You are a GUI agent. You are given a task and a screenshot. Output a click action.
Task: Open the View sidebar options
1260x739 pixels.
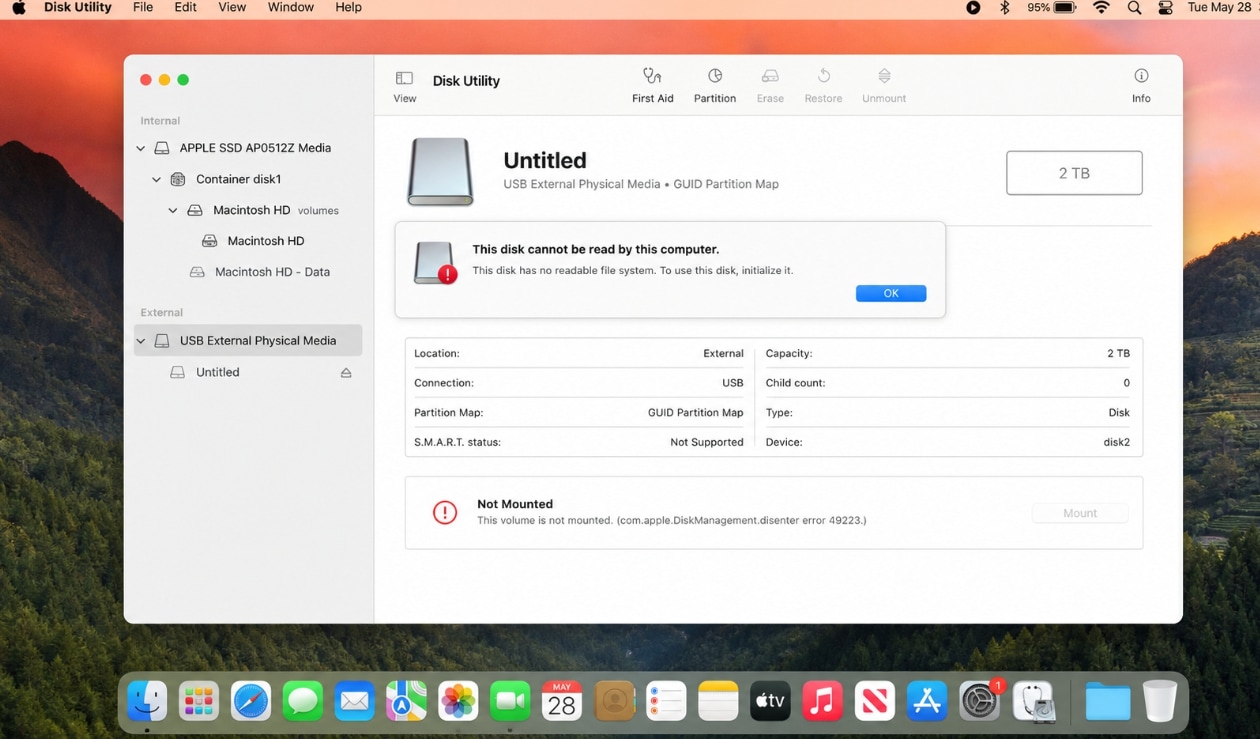tap(404, 86)
